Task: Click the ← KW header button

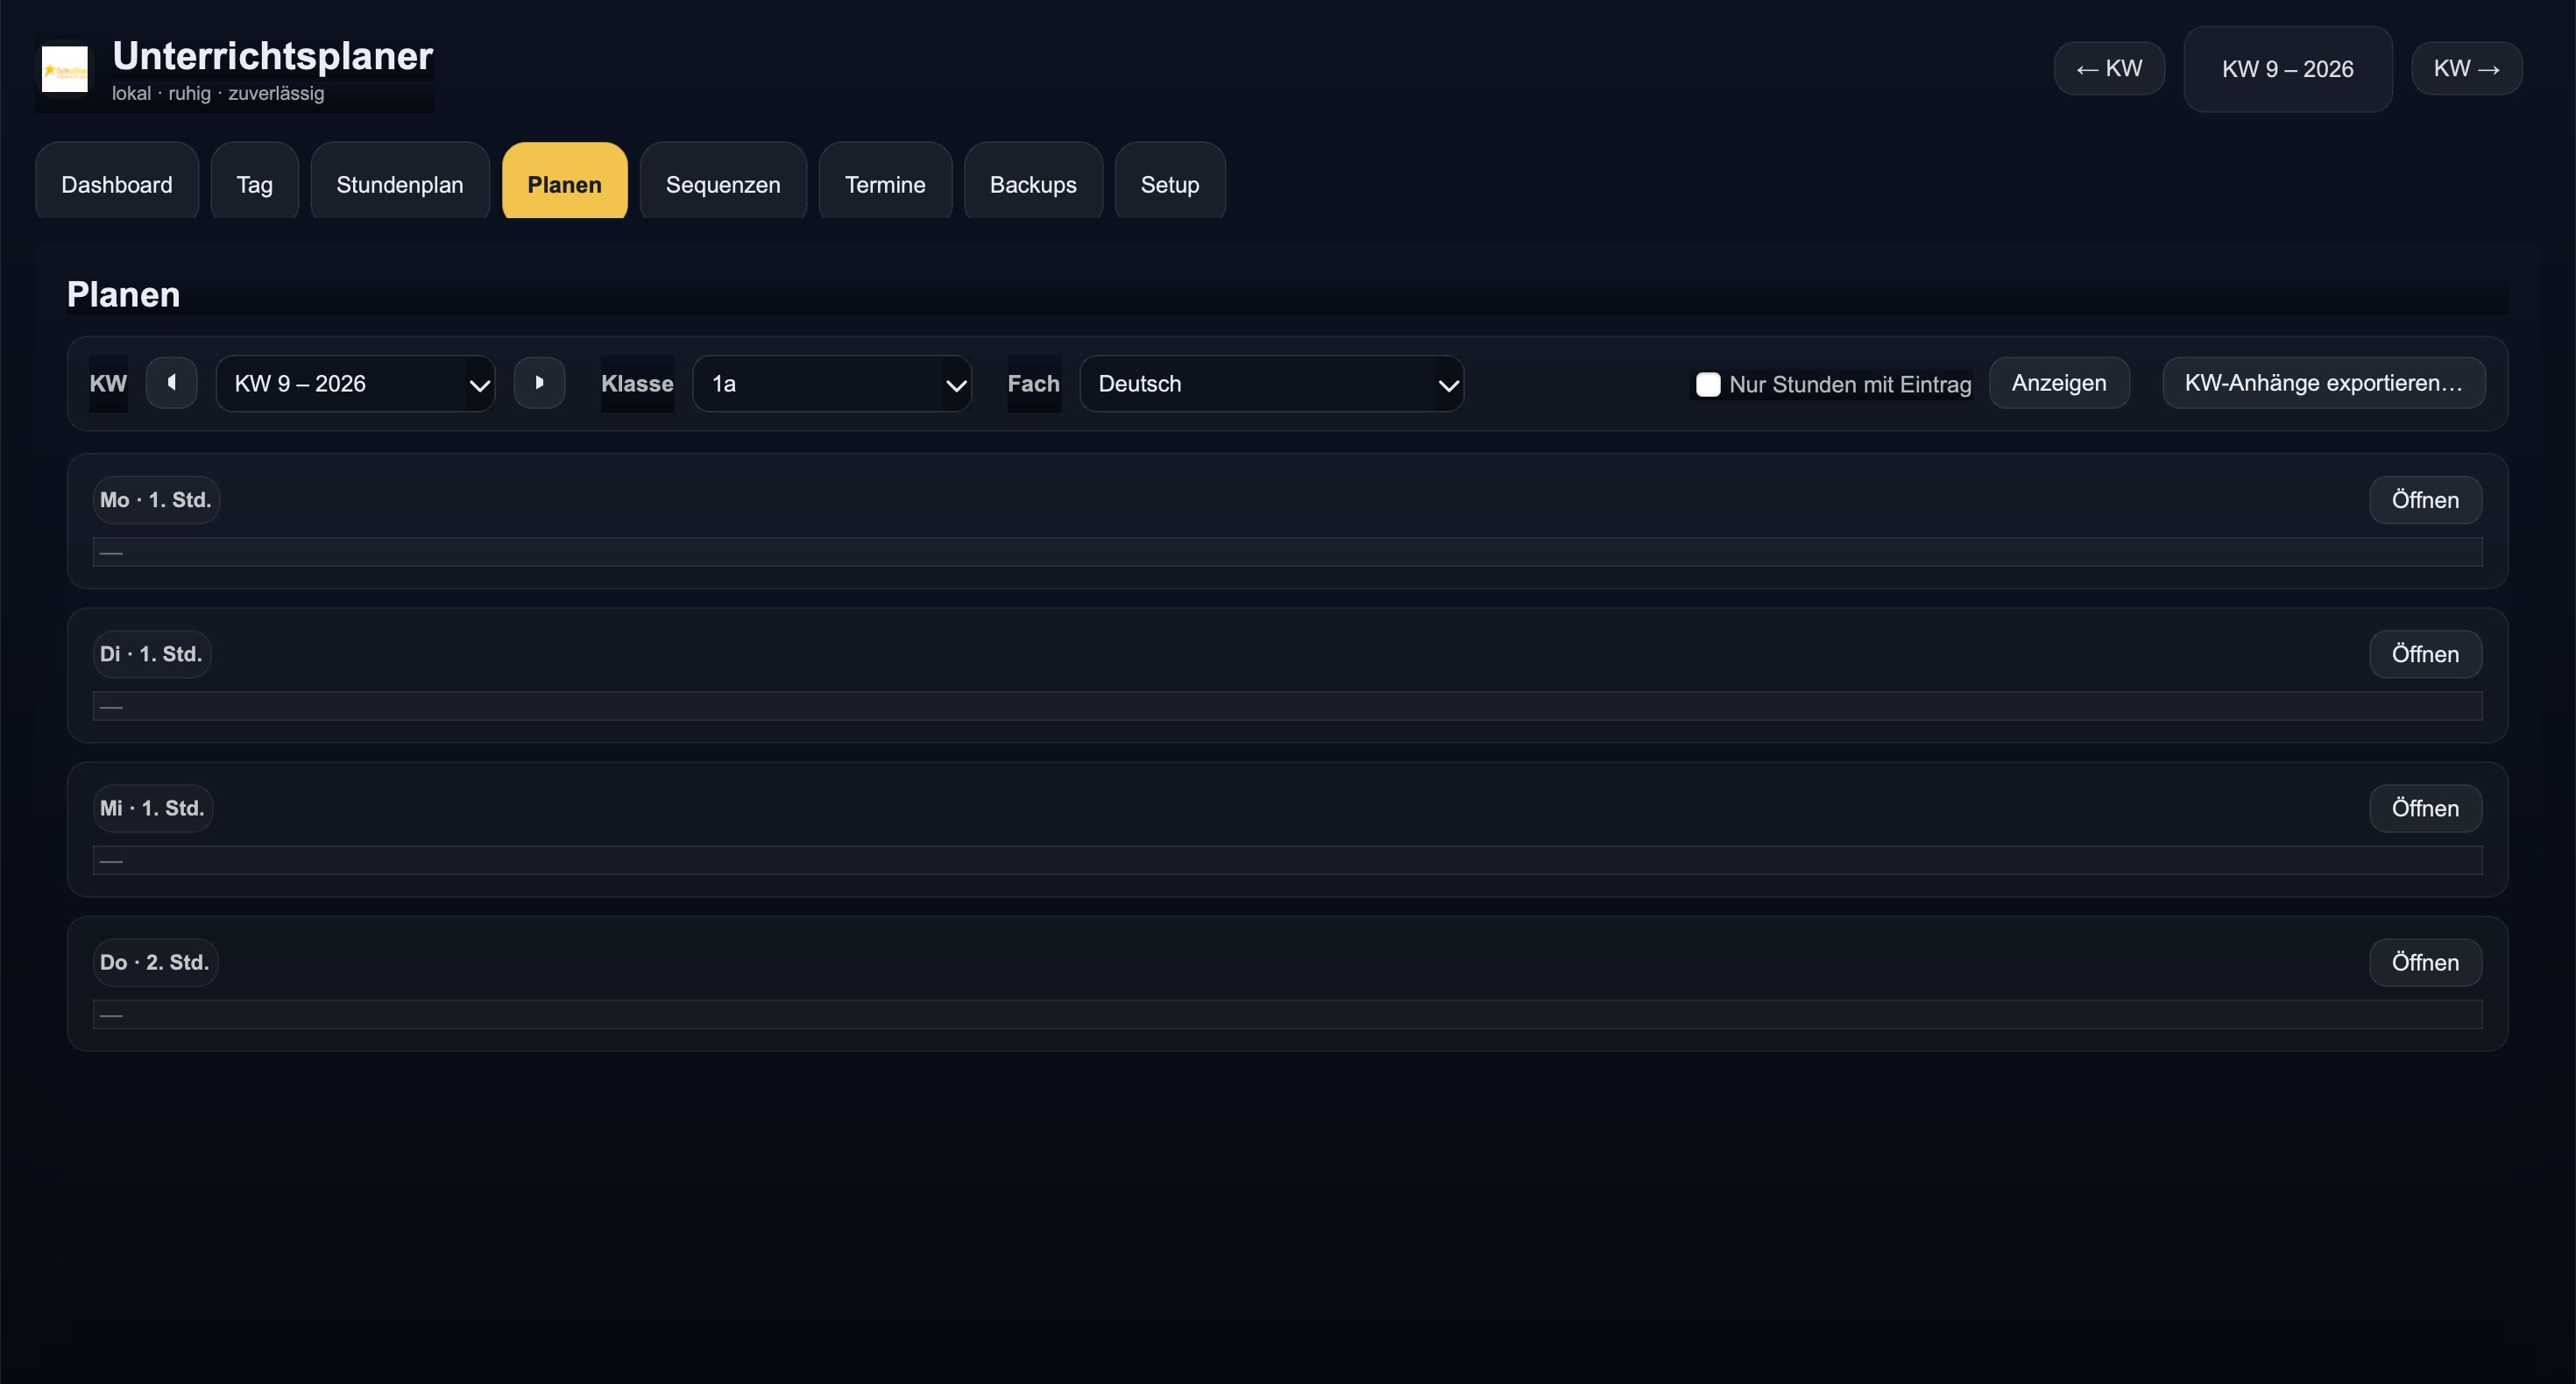Action: tap(2108, 69)
